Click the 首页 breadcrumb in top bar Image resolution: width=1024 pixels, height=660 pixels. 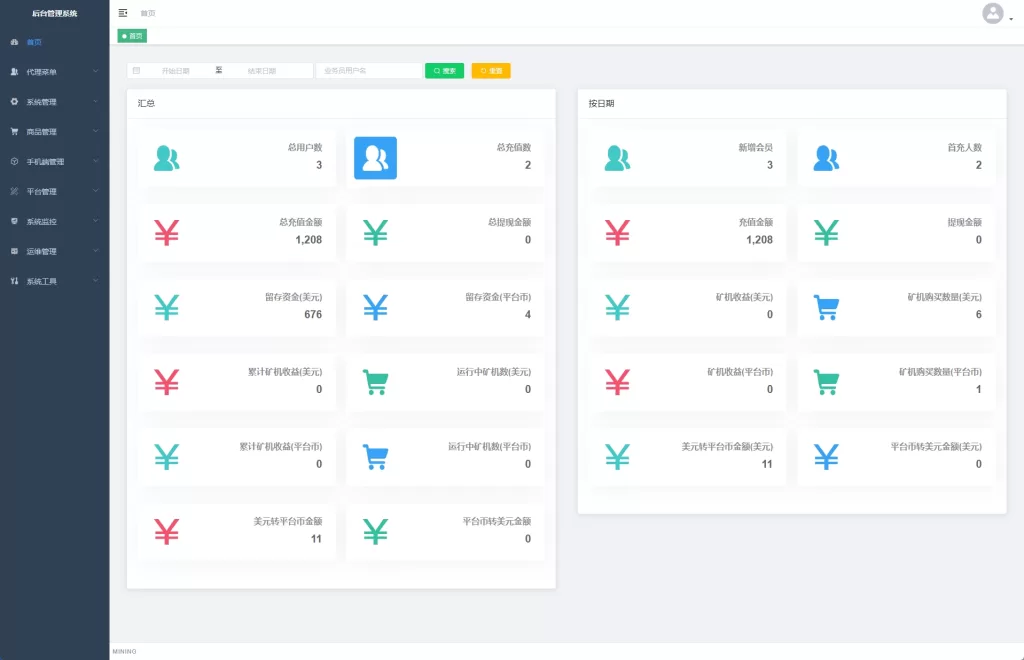[x=148, y=13]
